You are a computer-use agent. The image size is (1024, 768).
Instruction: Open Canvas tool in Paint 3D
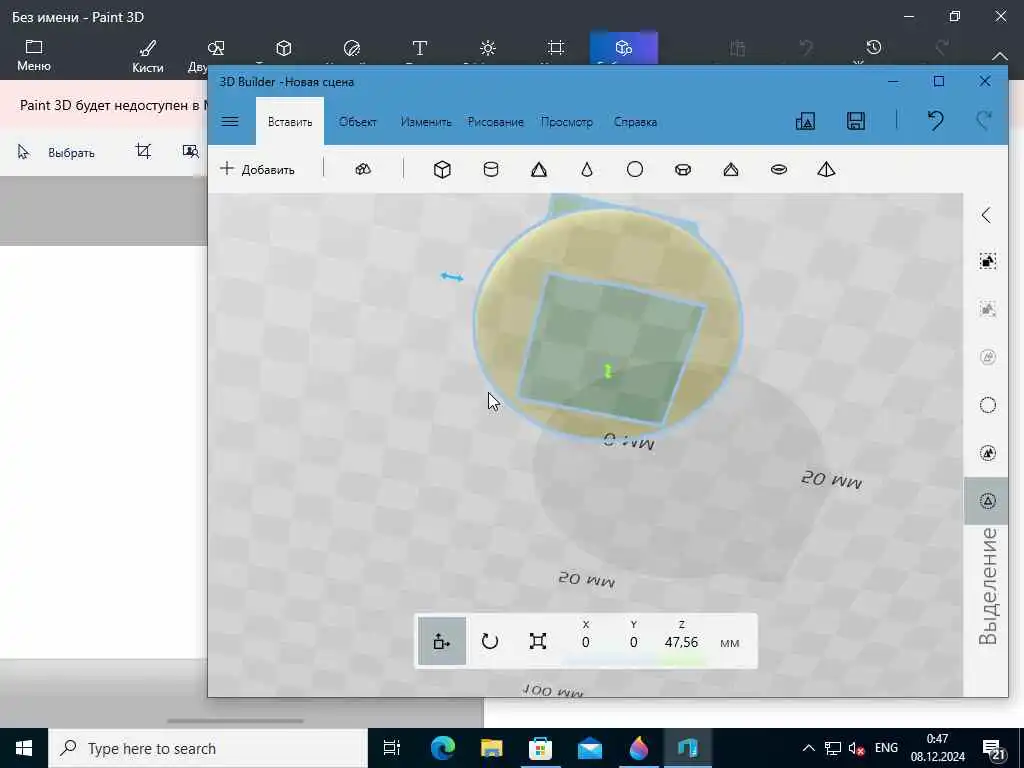tap(556, 48)
